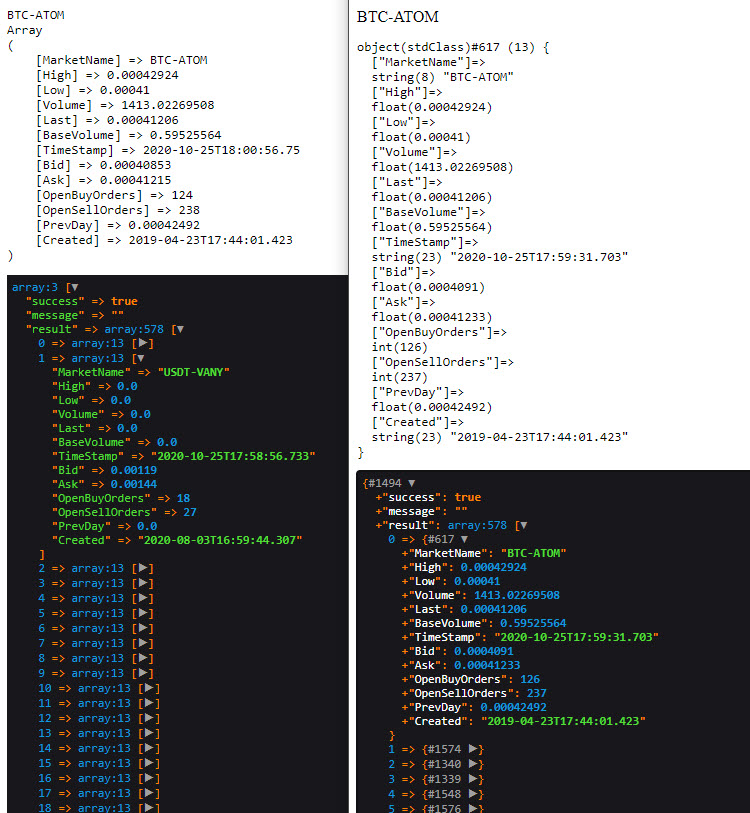Image resolution: width=750 pixels, height=813 pixels.
Task: Expand index 2 array:13 entry
Action: [x=145, y=568]
